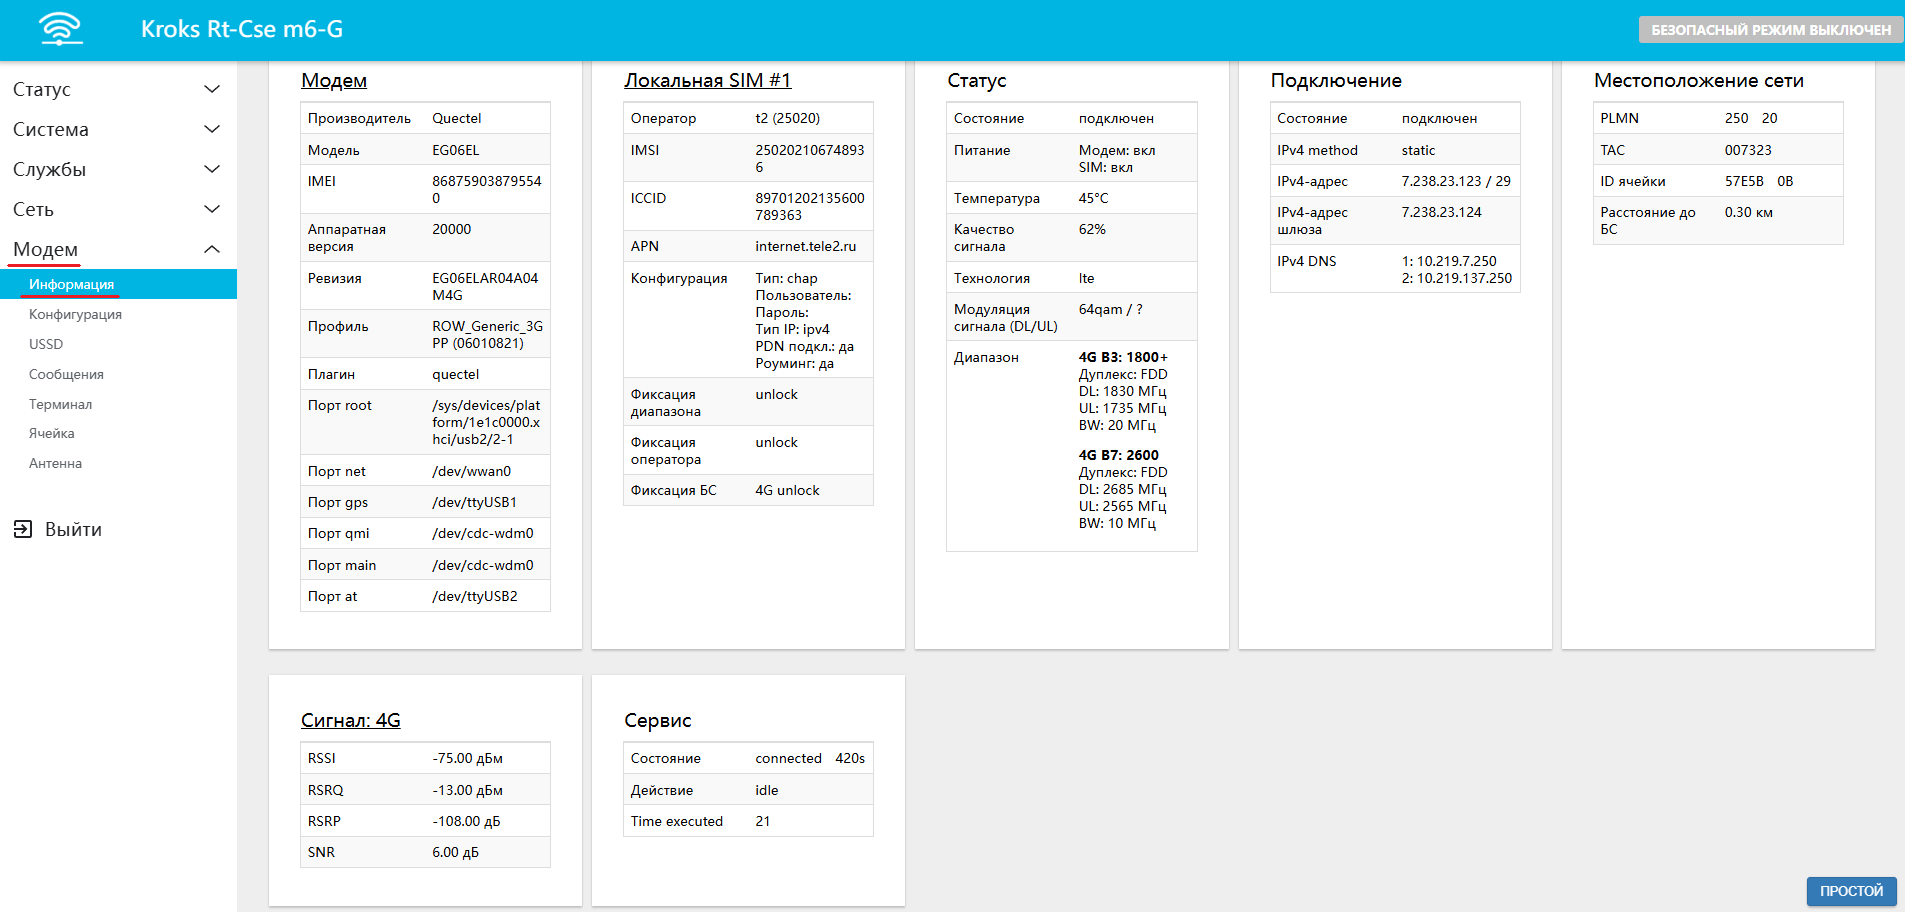Expand the Сеть menu chevron

click(212, 209)
